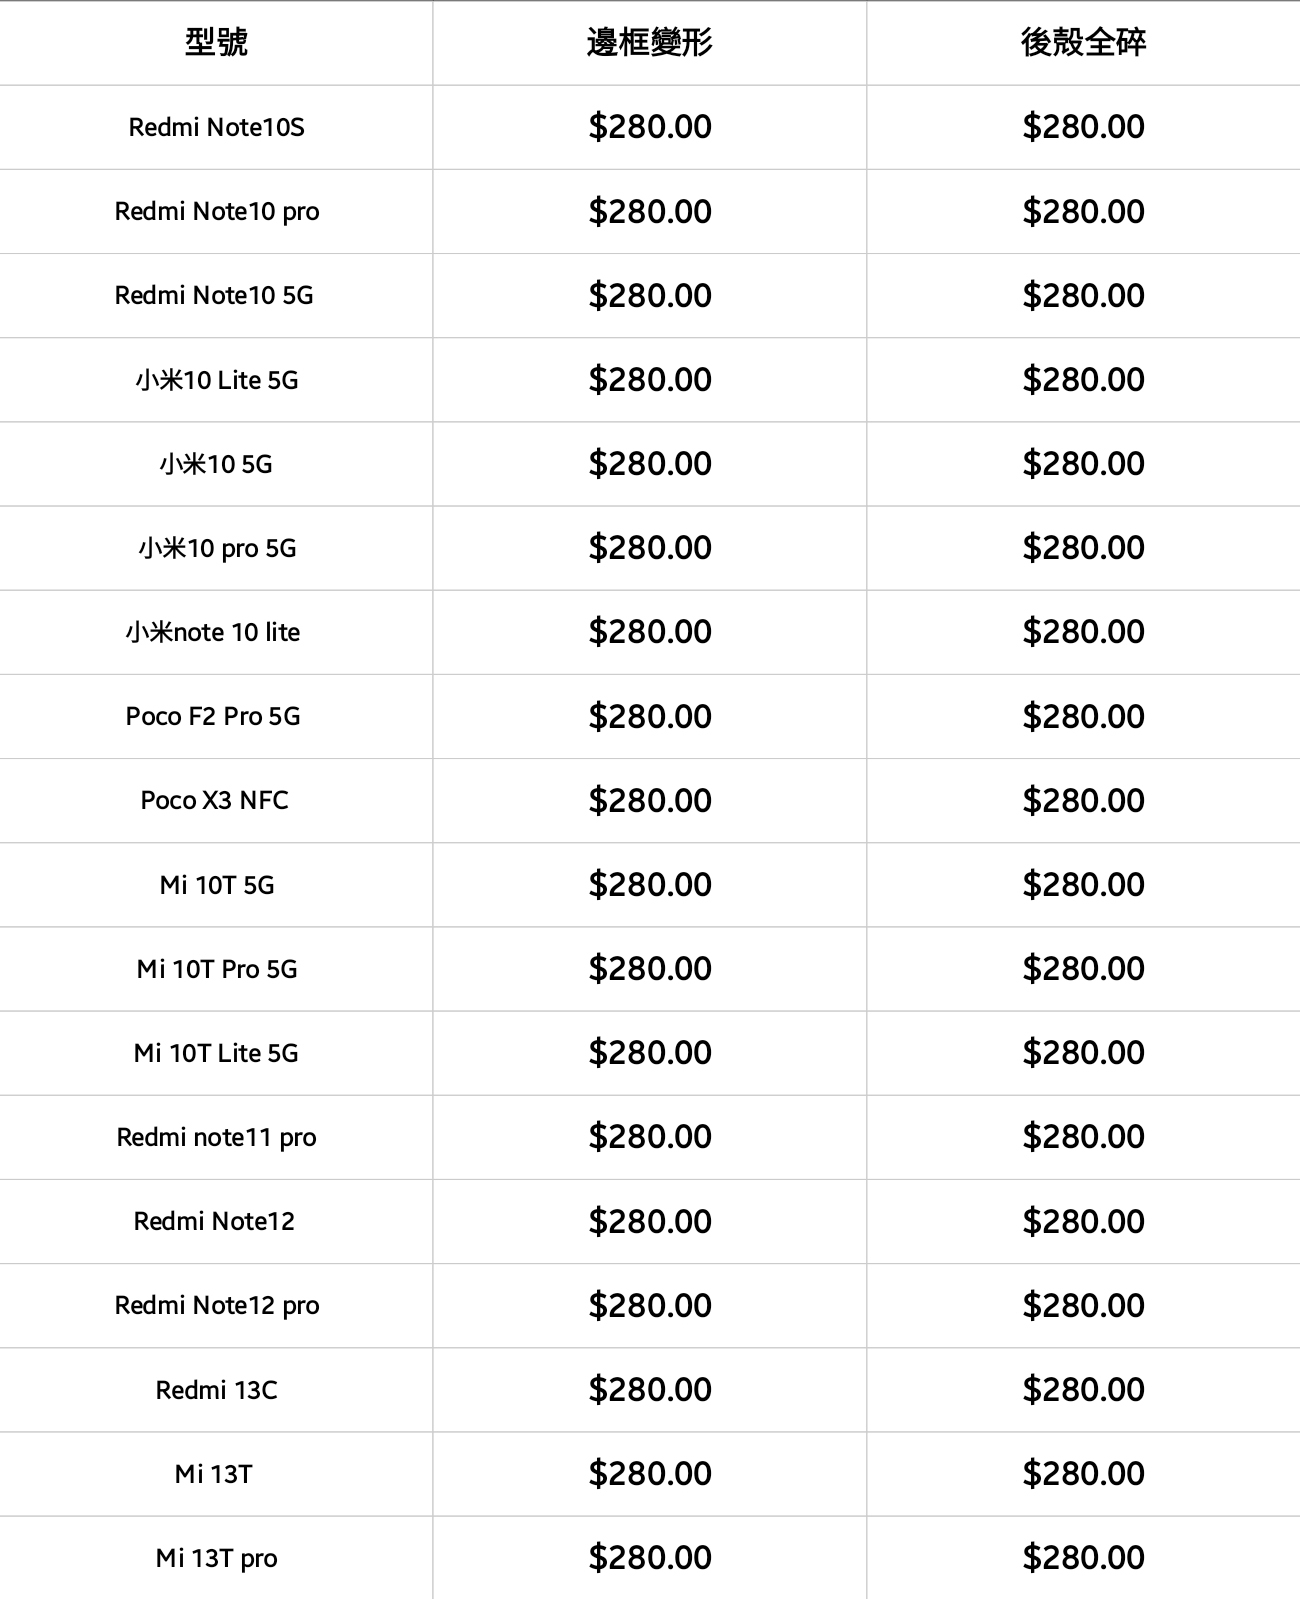Select the Mi 10T Pro 5G model name

pyautogui.click(x=217, y=969)
